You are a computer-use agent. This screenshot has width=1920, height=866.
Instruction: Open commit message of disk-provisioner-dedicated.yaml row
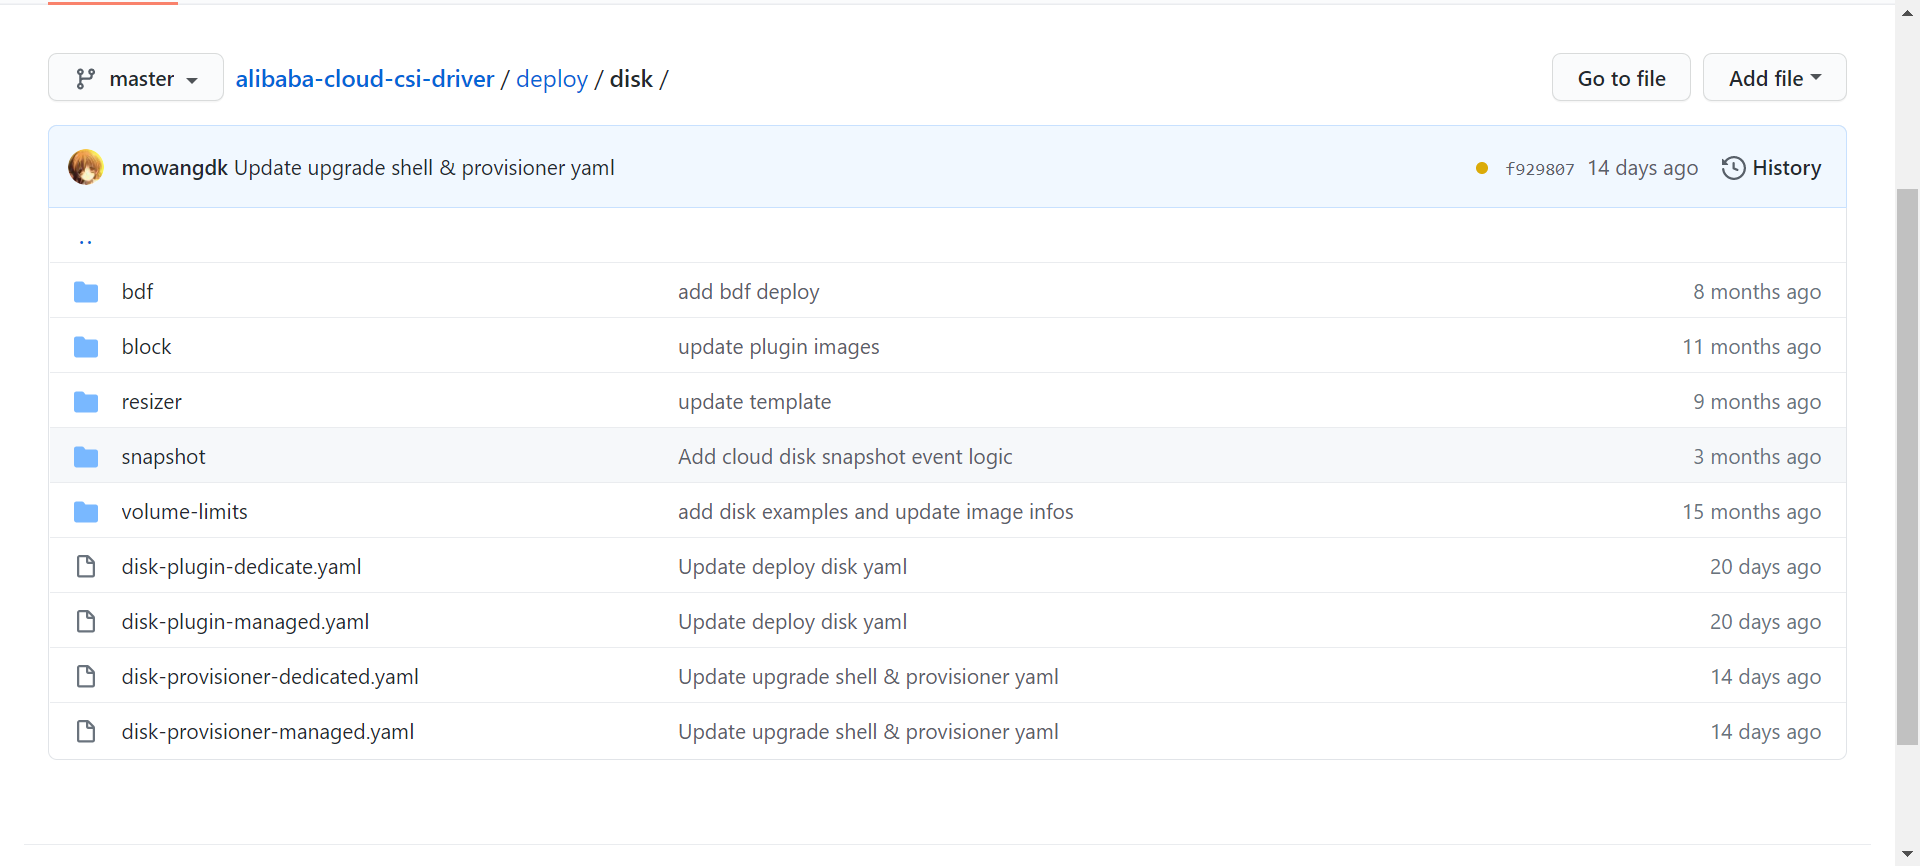868,676
